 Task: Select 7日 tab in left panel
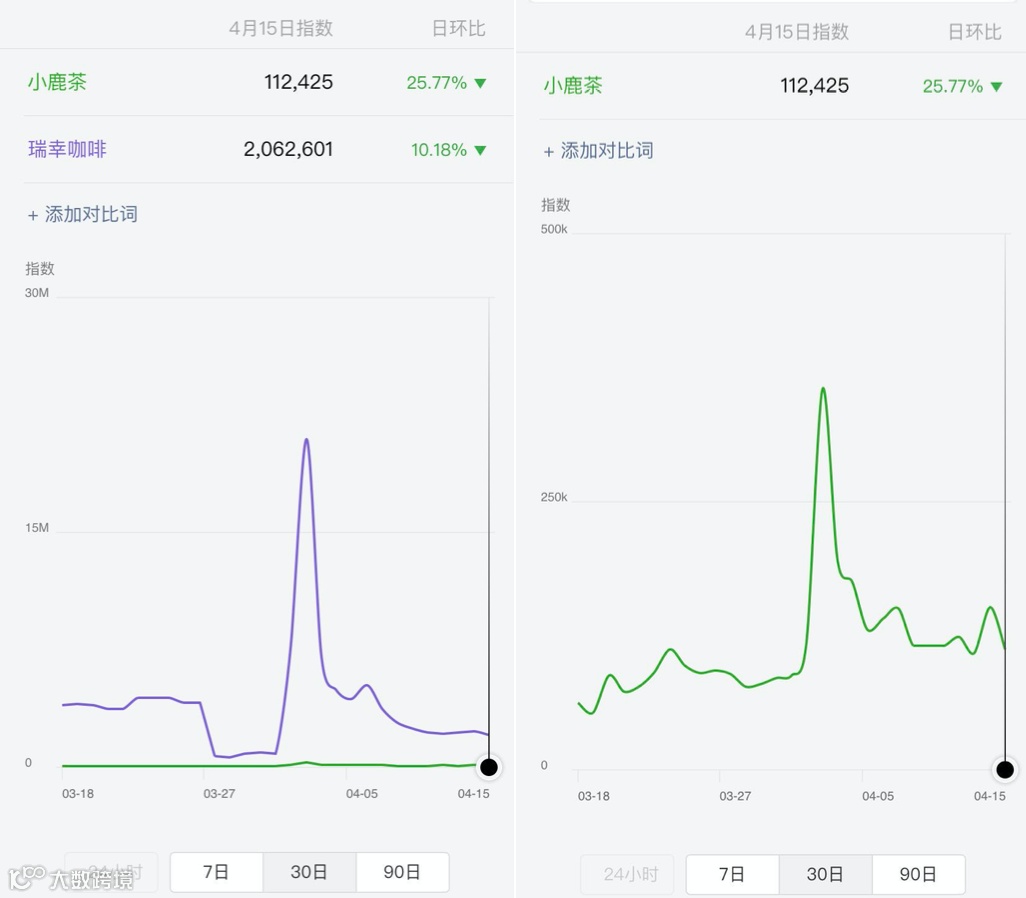(217, 872)
